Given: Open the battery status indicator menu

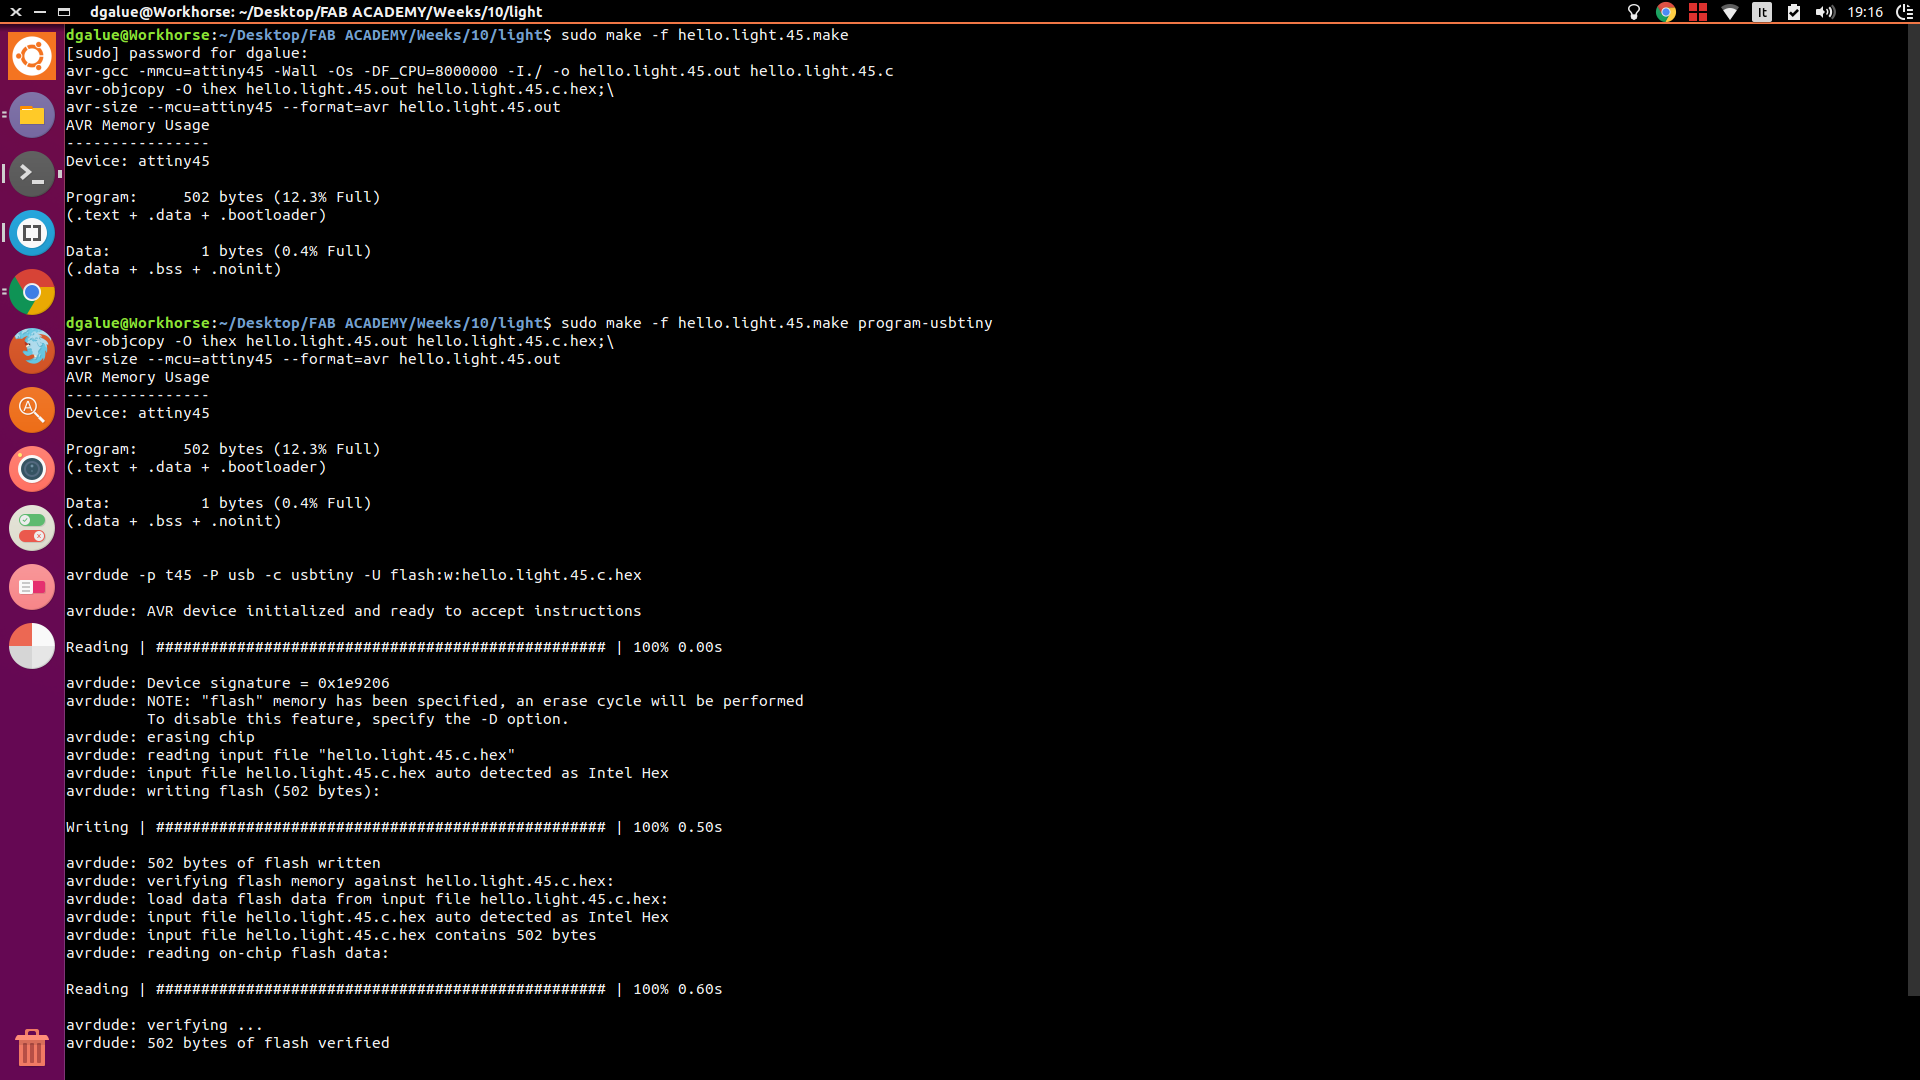Looking at the screenshot, I should tap(1794, 12).
